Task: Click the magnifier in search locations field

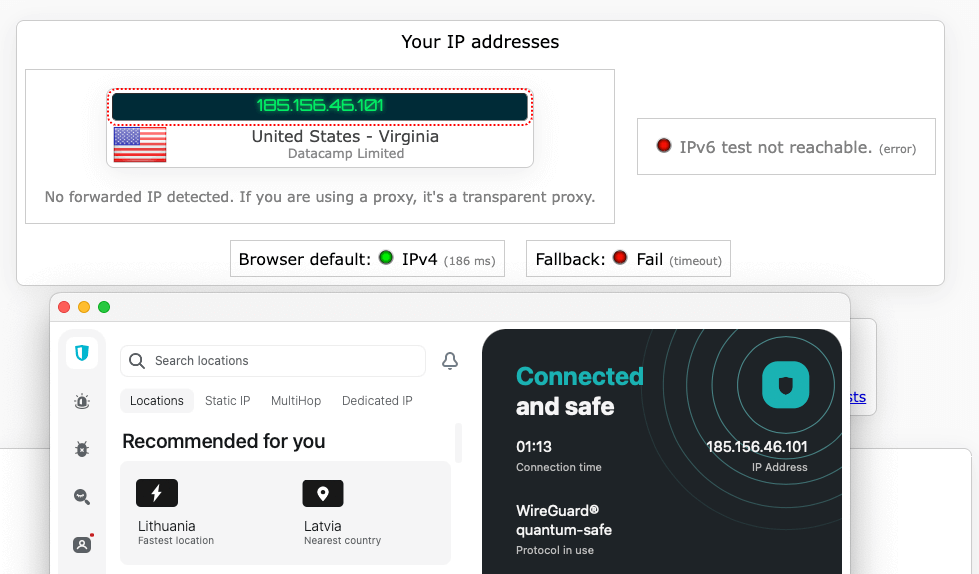Action: [x=137, y=361]
